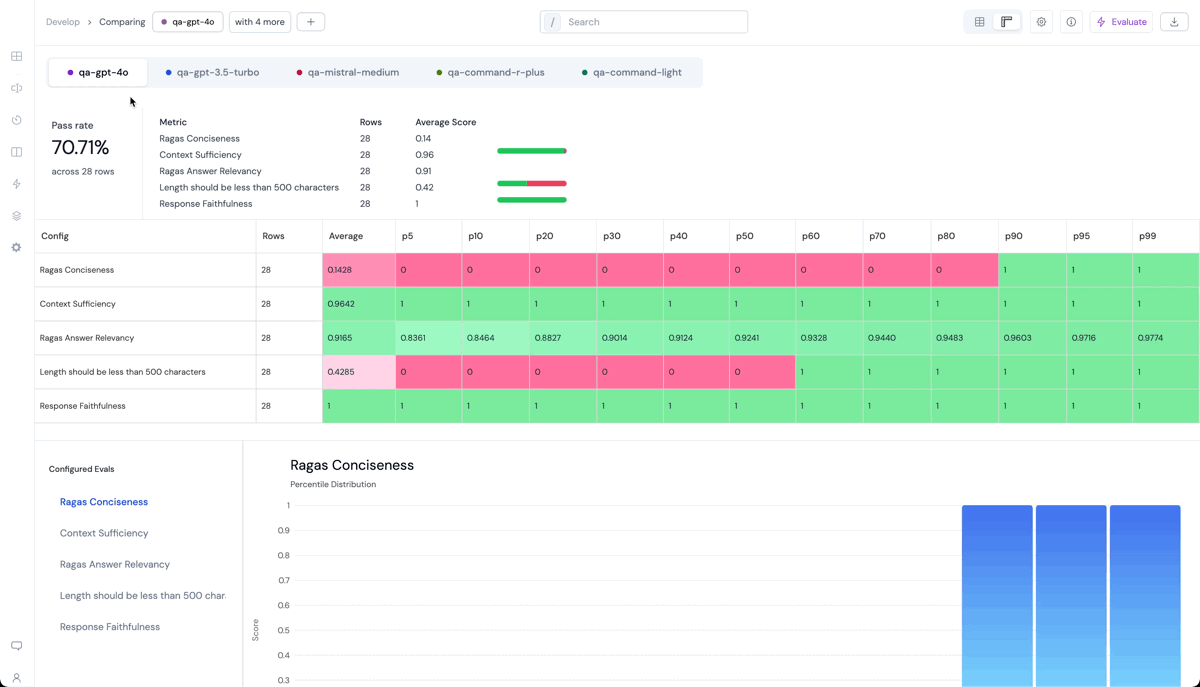Open settings gear next to view toggles
Image resolution: width=1200 pixels, height=687 pixels.
point(1041,22)
